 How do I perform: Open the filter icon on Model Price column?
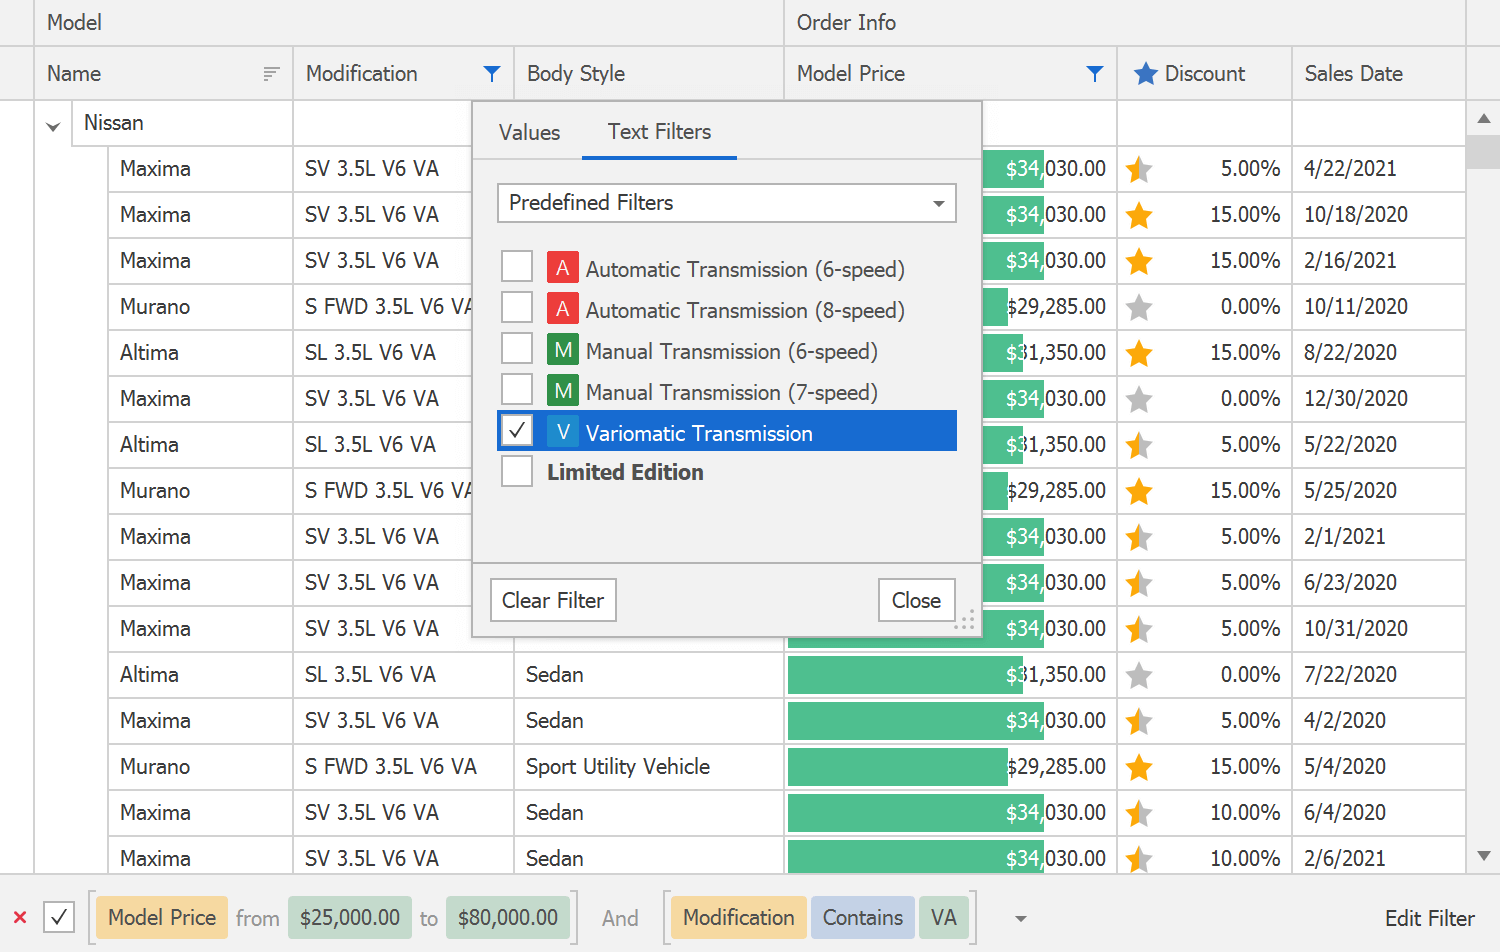pyautogui.click(x=1094, y=73)
